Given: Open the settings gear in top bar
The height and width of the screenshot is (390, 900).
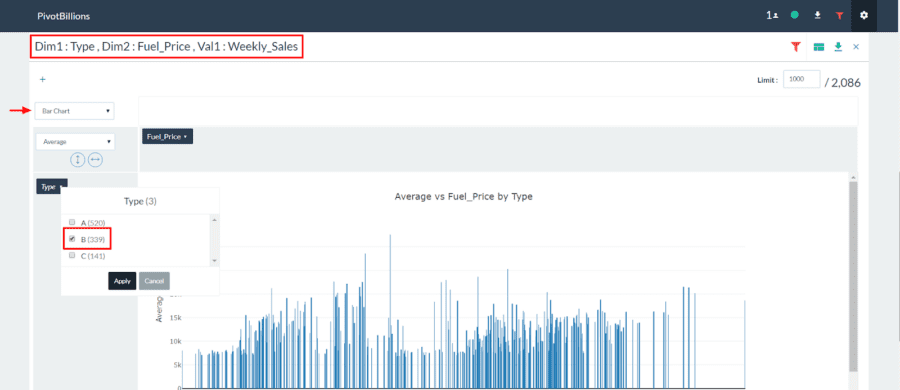Looking at the screenshot, I should pyautogui.click(x=864, y=16).
